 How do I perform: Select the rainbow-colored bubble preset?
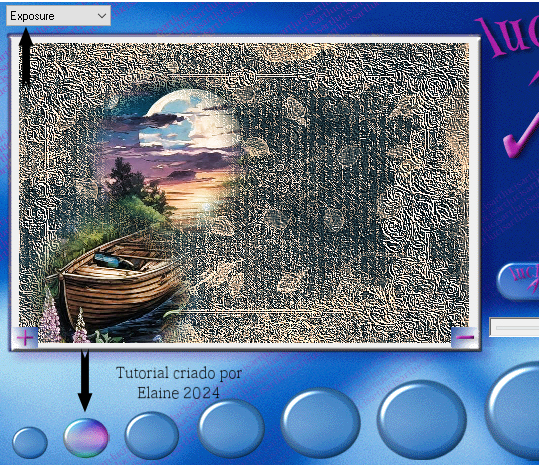pos(86,438)
